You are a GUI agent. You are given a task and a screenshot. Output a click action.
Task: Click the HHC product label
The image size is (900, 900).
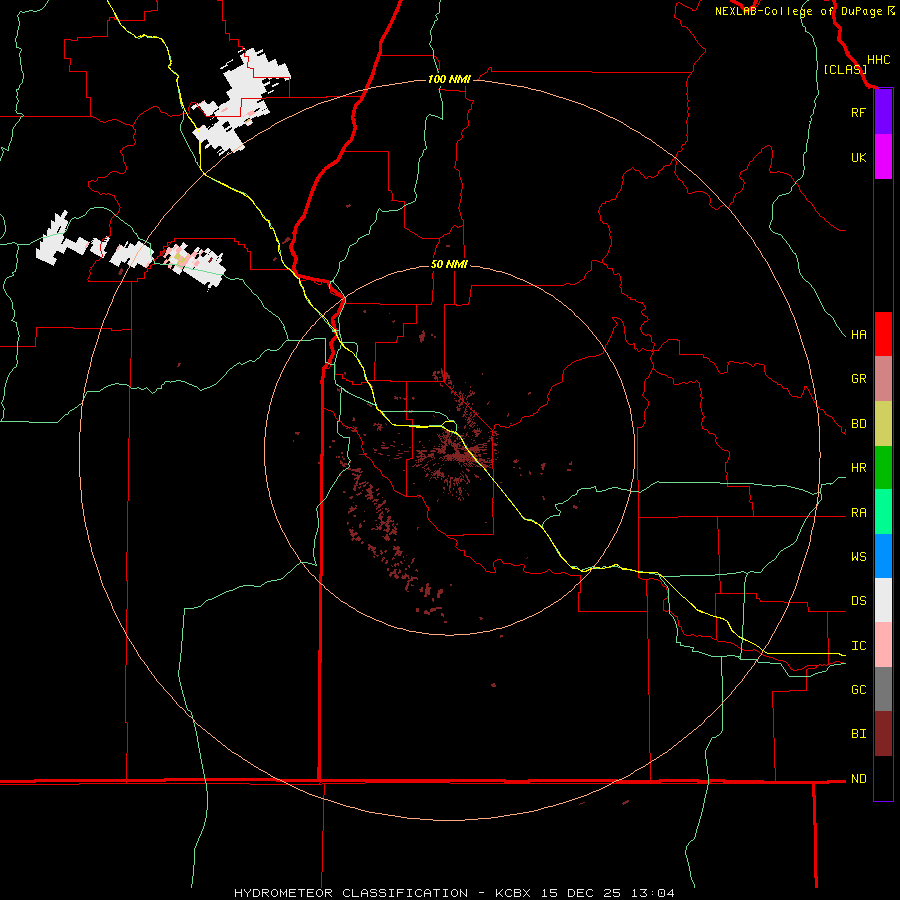point(878,60)
